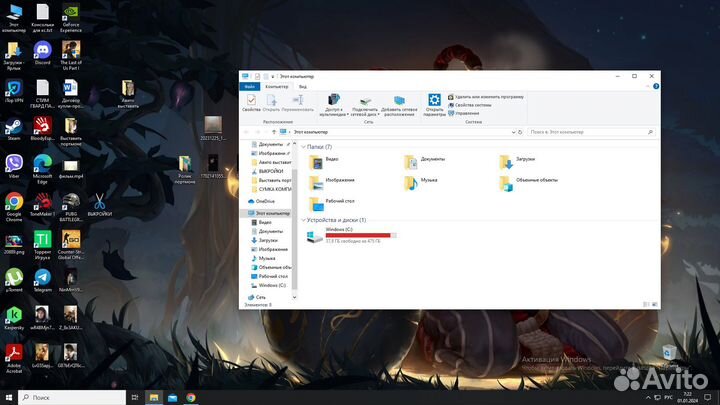
Task: Click the up-arrow navigation button
Action: click(x=274, y=132)
